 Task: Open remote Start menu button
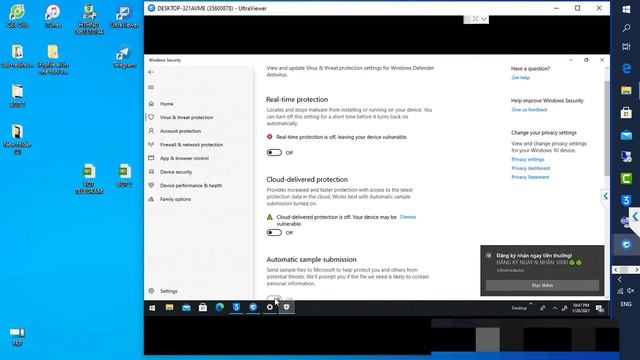click(152, 308)
